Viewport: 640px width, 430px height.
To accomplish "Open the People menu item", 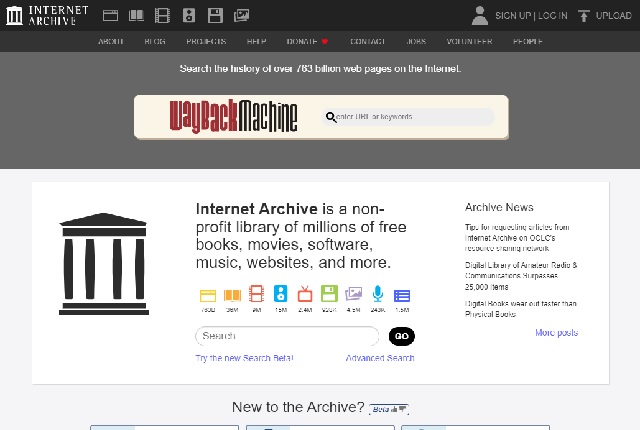I will (527, 41).
